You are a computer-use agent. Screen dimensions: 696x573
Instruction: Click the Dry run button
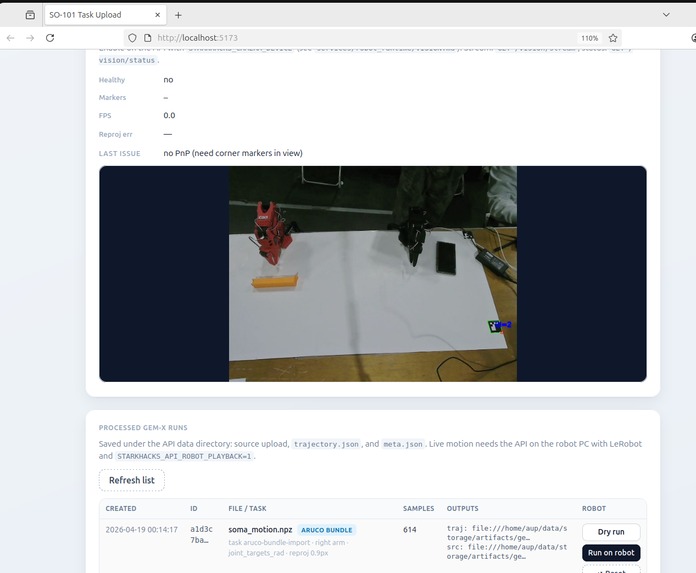point(611,532)
